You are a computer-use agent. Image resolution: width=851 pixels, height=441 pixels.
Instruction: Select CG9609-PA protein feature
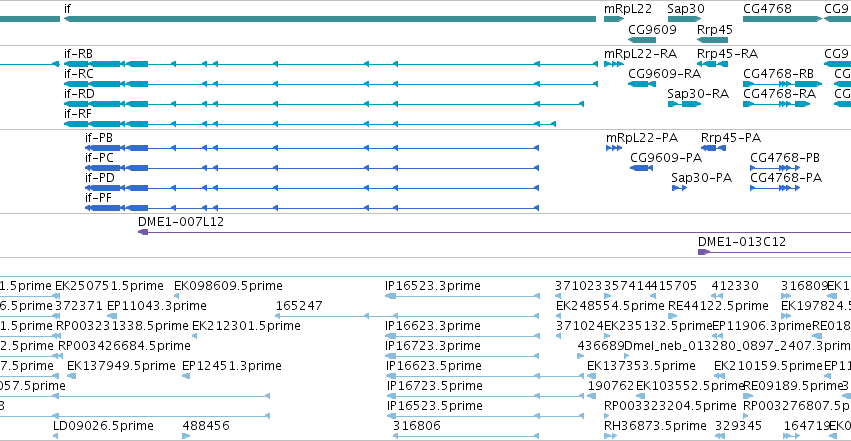641,168
